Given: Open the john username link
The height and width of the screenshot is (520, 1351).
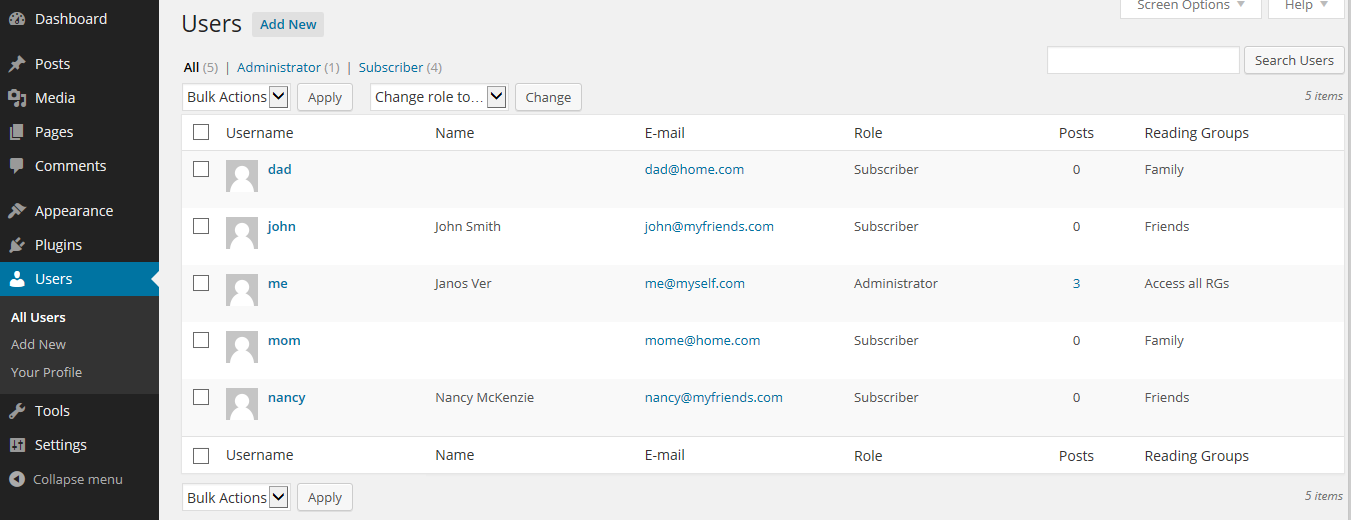Looking at the screenshot, I should pos(282,226).
